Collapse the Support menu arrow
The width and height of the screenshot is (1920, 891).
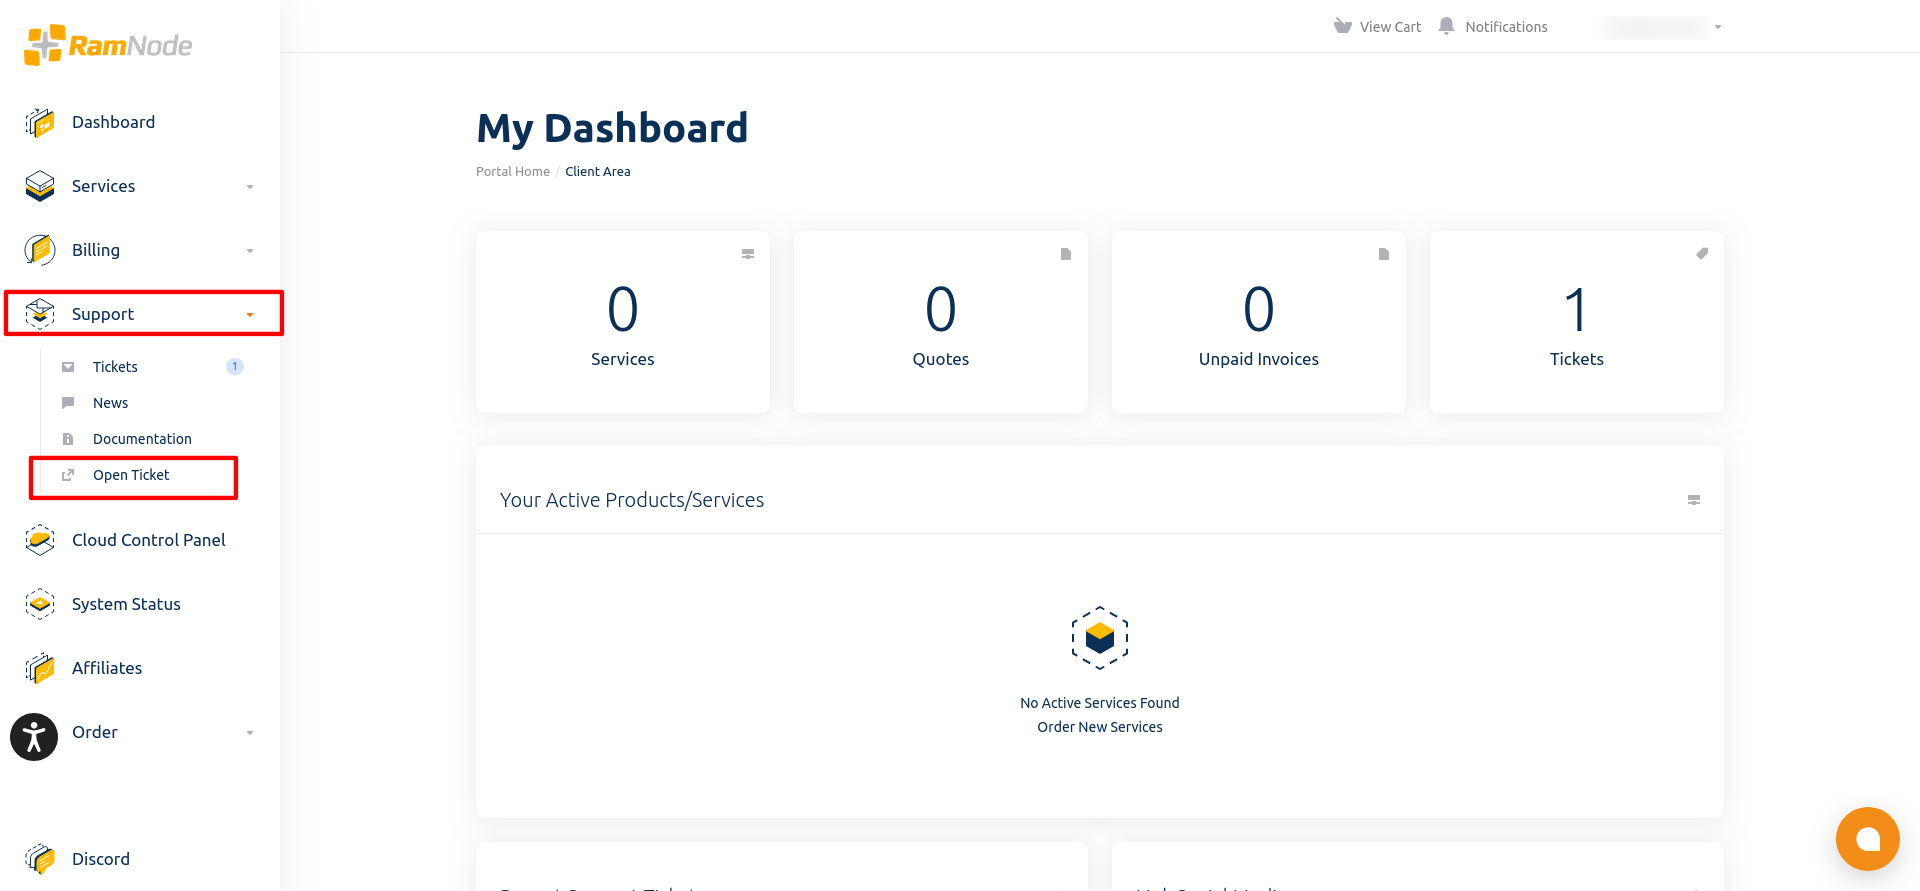[250, 315]
